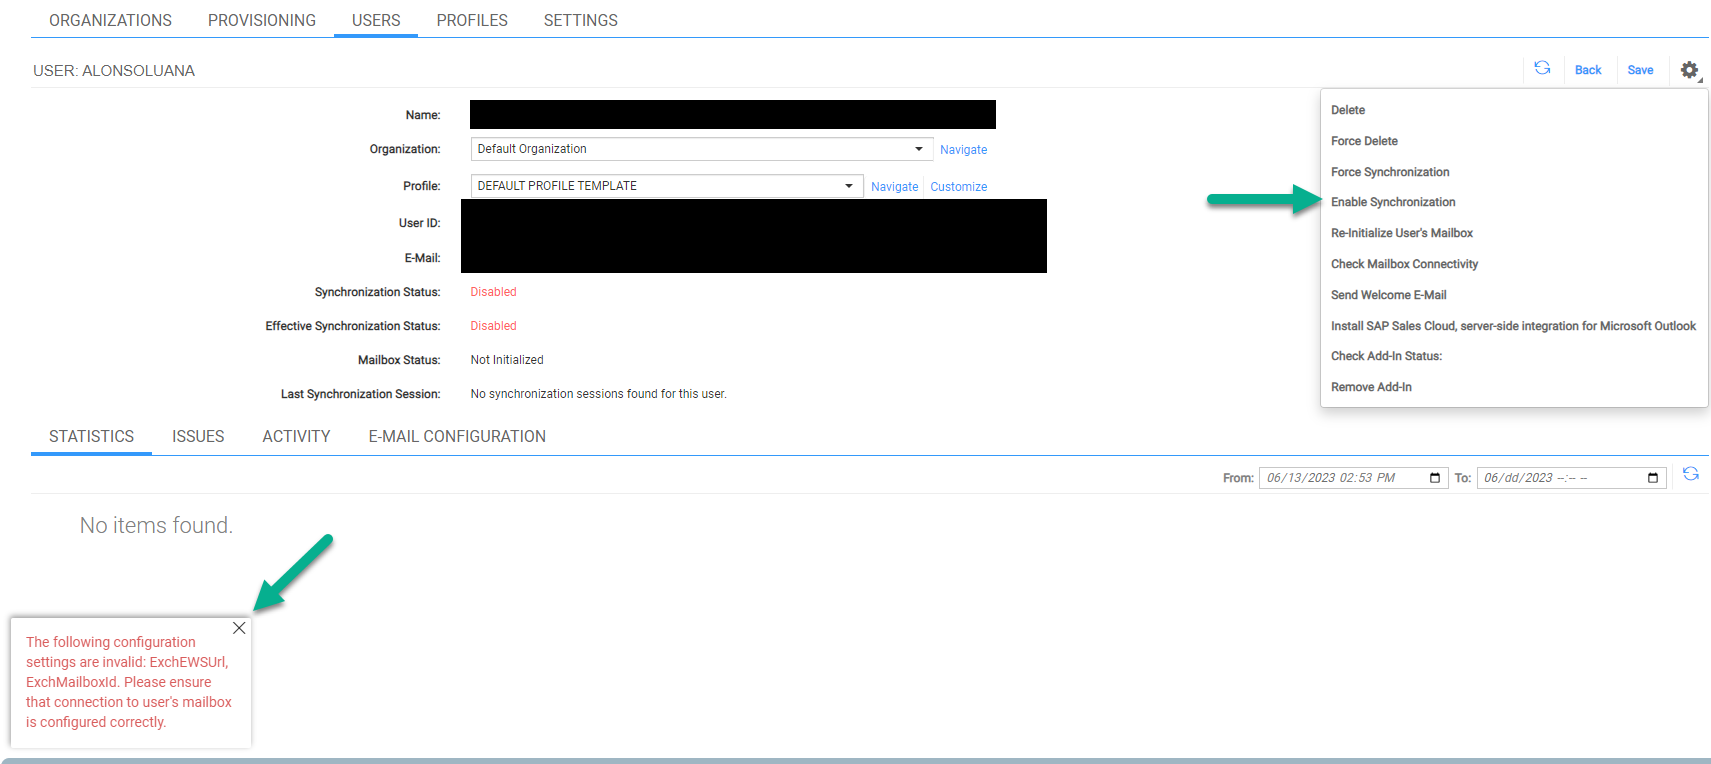
Task: Switch to the Organizations tab
Action: tap(110, 20)
